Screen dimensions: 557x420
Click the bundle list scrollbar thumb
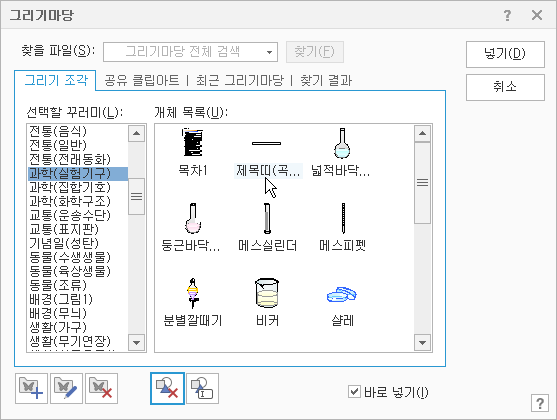136,196
